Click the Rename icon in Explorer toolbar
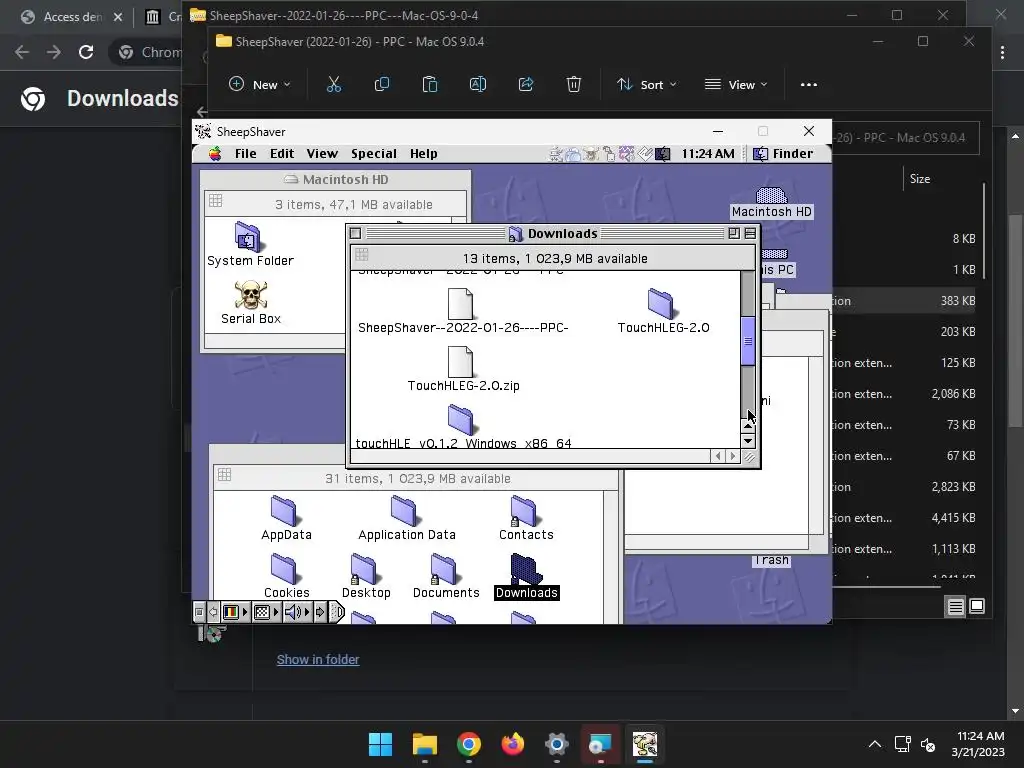 [477, 84]
